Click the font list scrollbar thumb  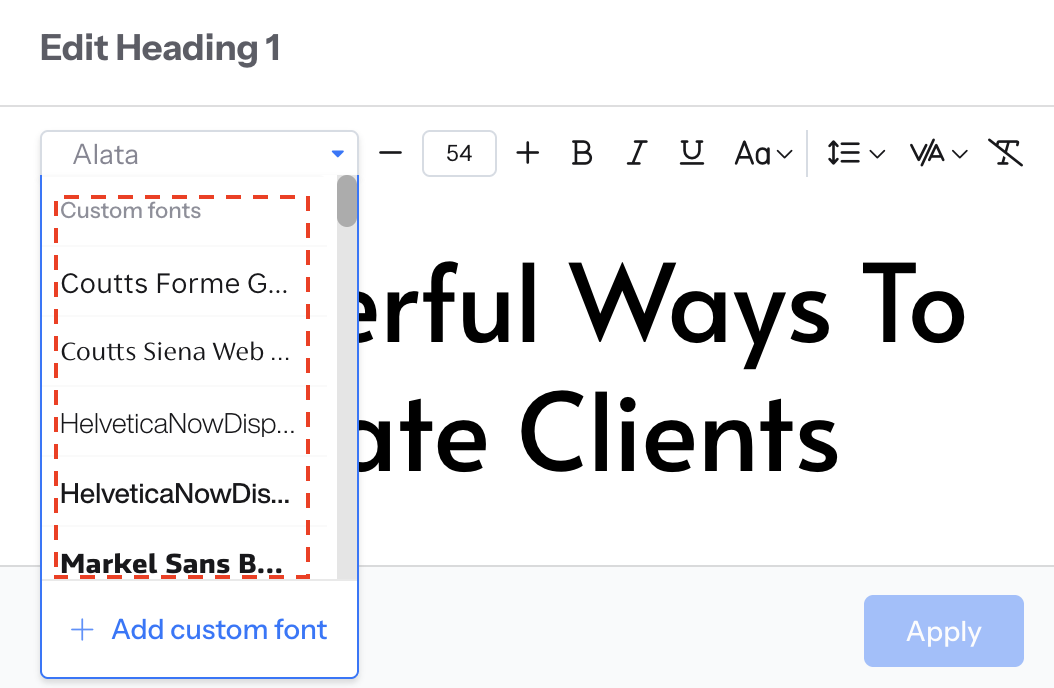pos(347,201)
